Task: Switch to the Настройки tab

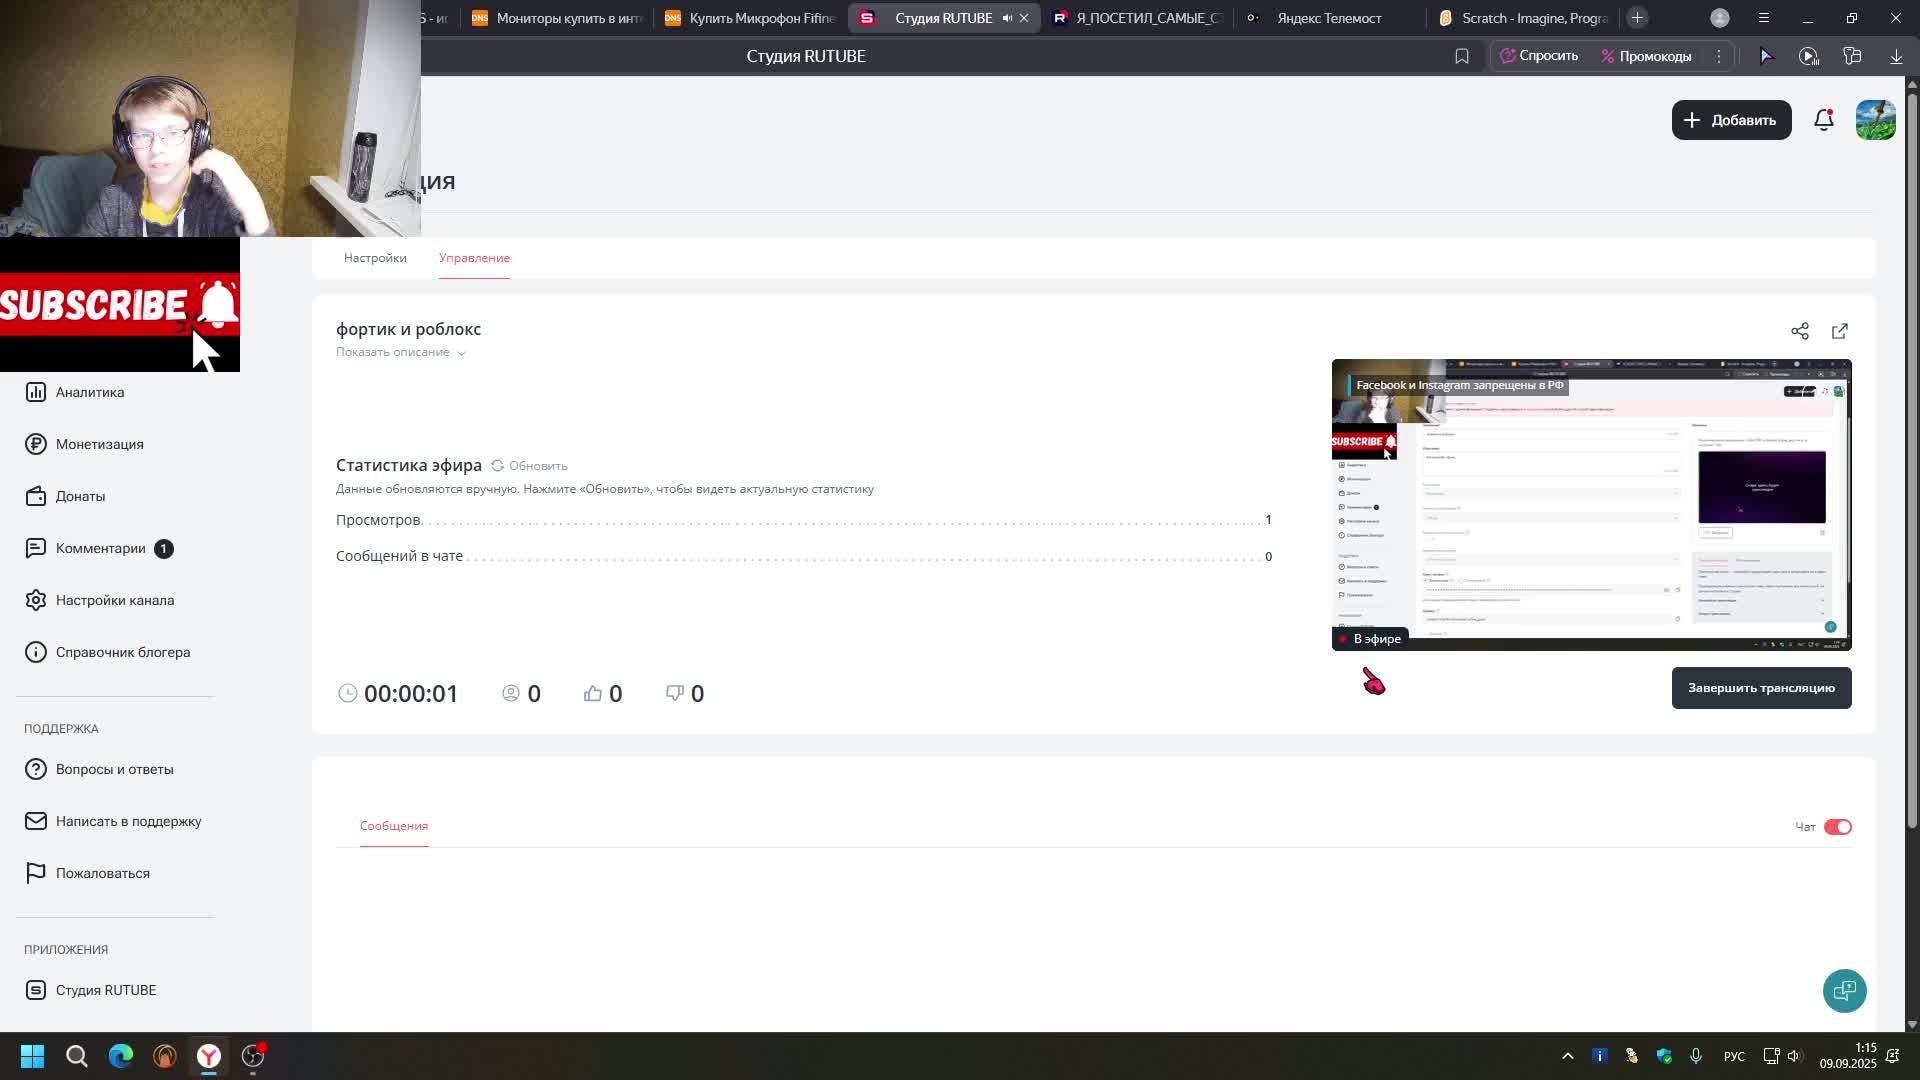Action: (x=375, y=258)
